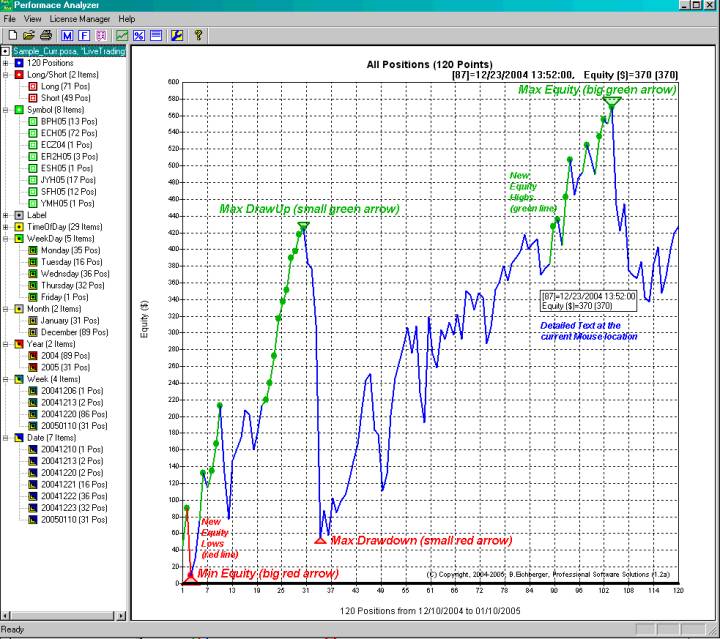The image size is (720, 639).
Task: Select week 20041220 (86 Pos)
Action: point(74,414)
